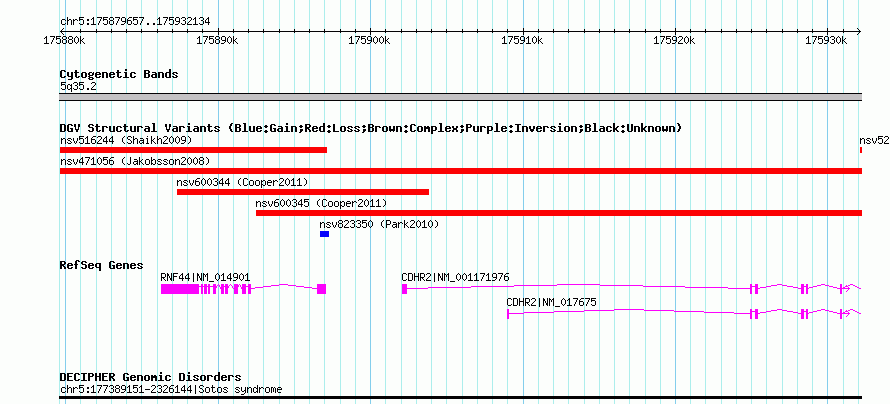Select the black Sotos syndrome region bar

click(460, 398)
